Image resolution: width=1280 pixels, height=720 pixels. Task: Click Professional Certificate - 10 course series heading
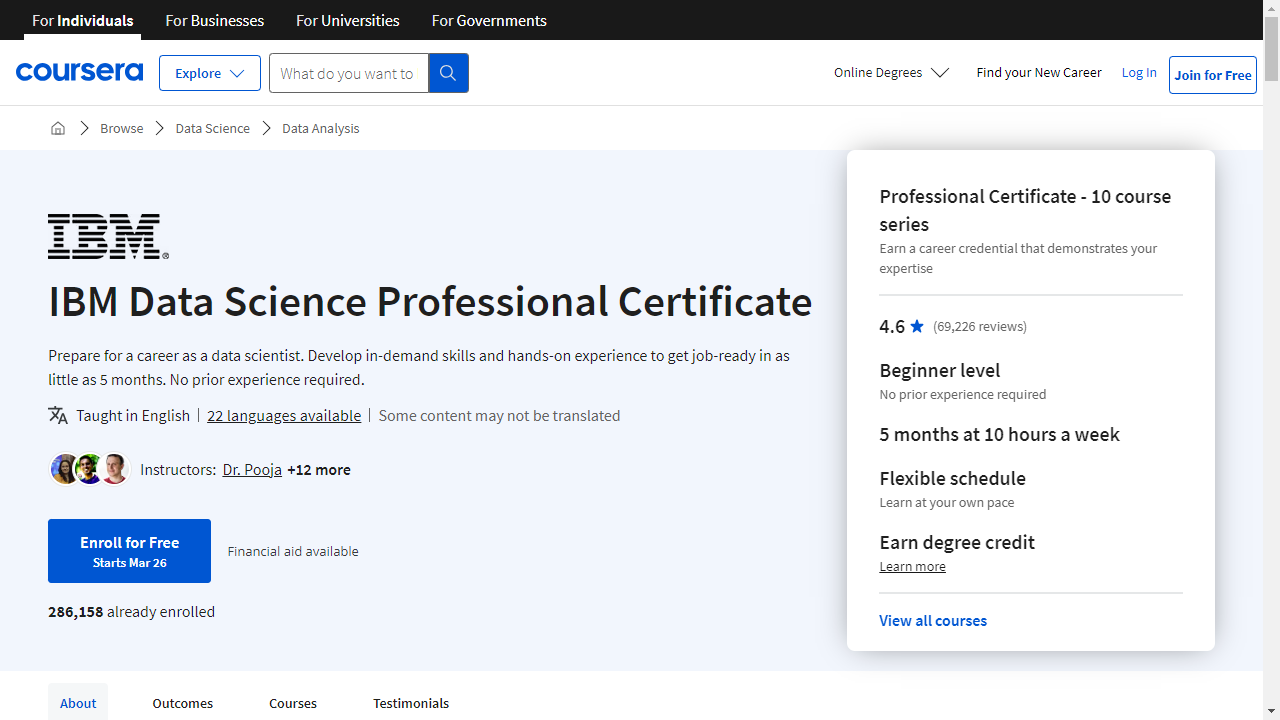click(x=1025, y=210)
